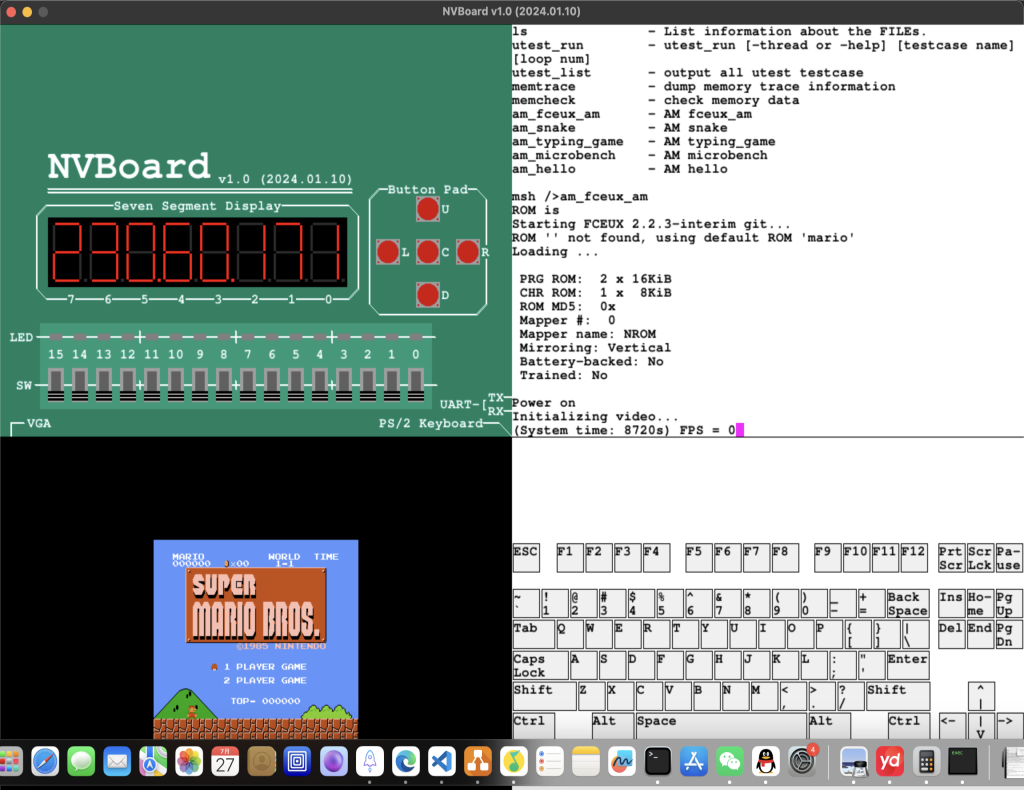Open Mail from the Dock
Image resolution: width=1024 pixels, height=790 pixels.
pos(117,761)
